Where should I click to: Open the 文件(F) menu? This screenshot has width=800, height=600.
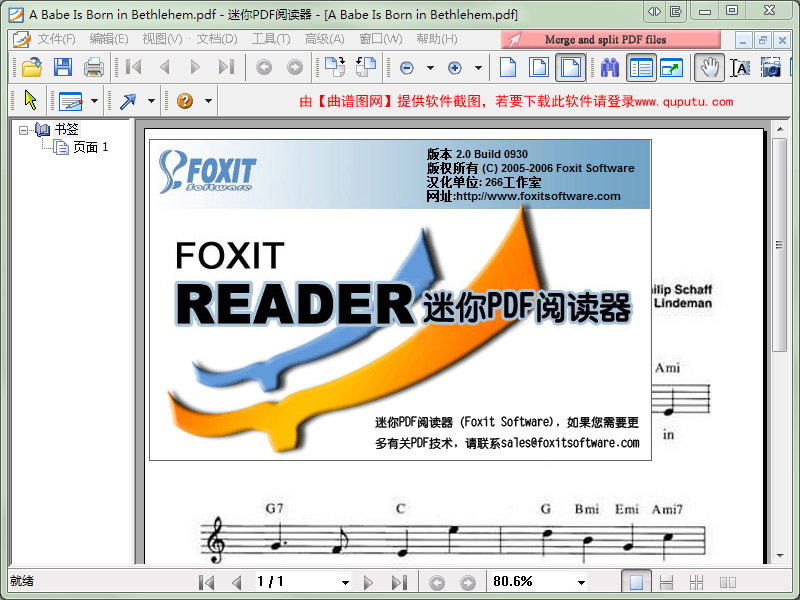click(56, 39)
